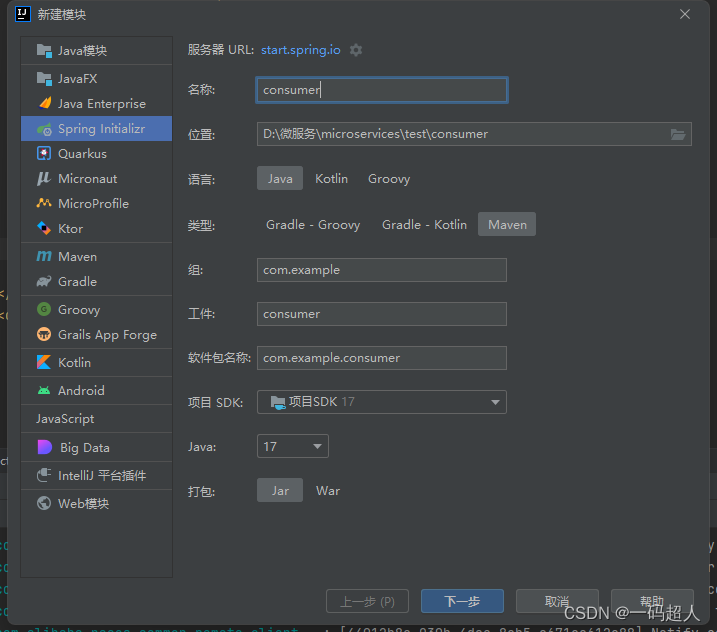Open the Java version dropdown
Viewport: 717px width, 632px height.
pyautogui.click(x=293, y=446)
